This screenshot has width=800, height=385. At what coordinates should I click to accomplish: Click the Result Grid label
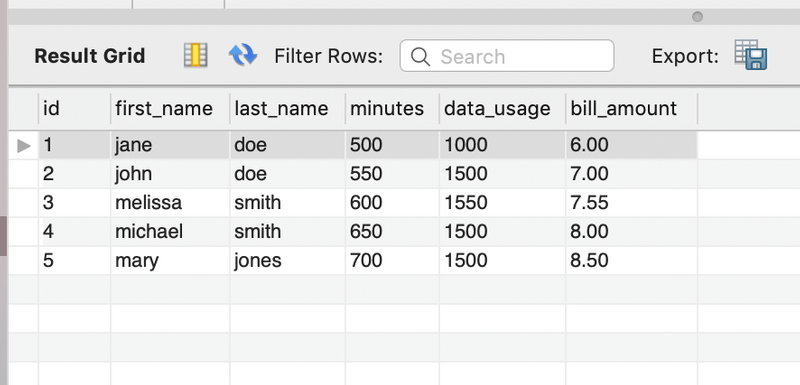click(90, 56)
